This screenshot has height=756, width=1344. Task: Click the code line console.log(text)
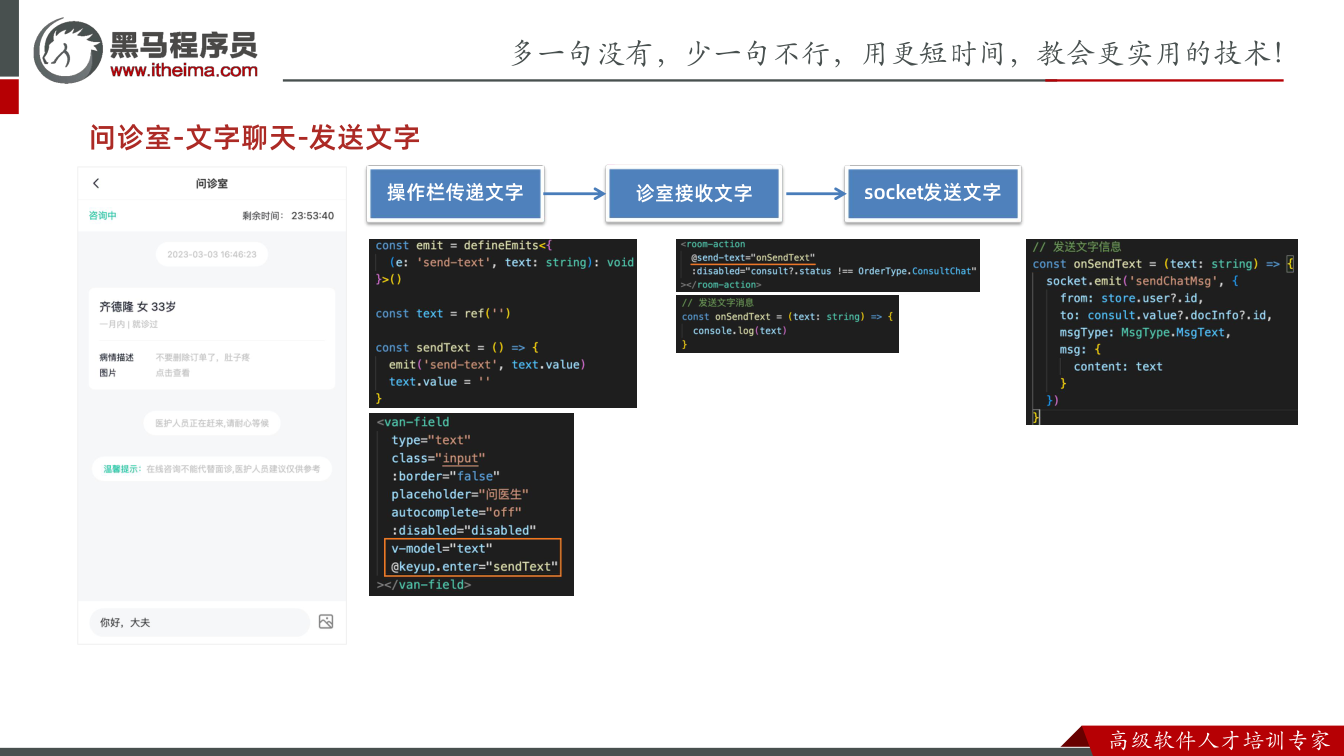point(740,331)
